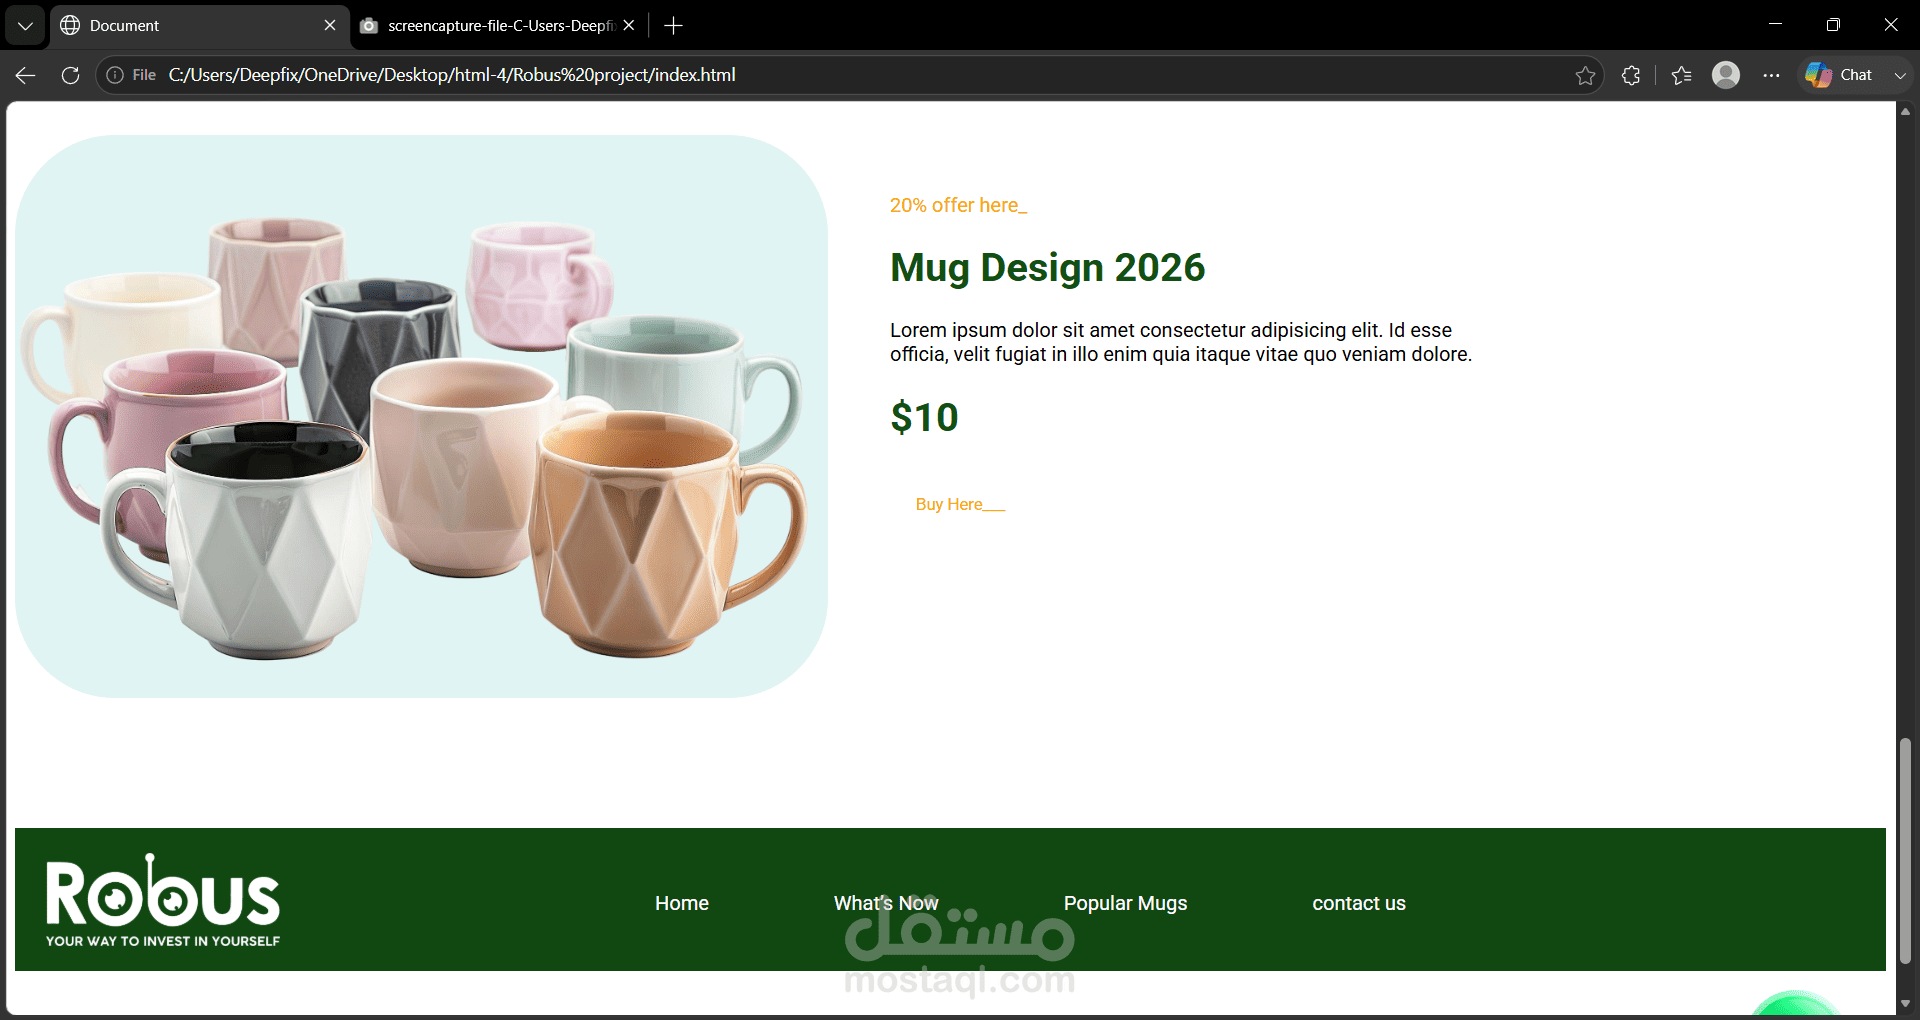Open the tab search dropdown
Viewport: 1920px width, 1020px height.
pyautogui.click(x=25, y=25)
